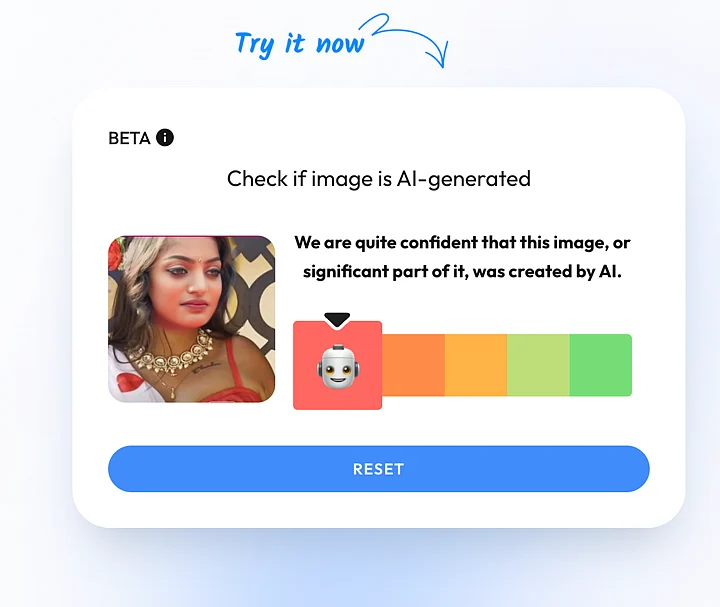Select the red AI-likely scale segment
Screen dimensions: 720x607
pos(338,365)
